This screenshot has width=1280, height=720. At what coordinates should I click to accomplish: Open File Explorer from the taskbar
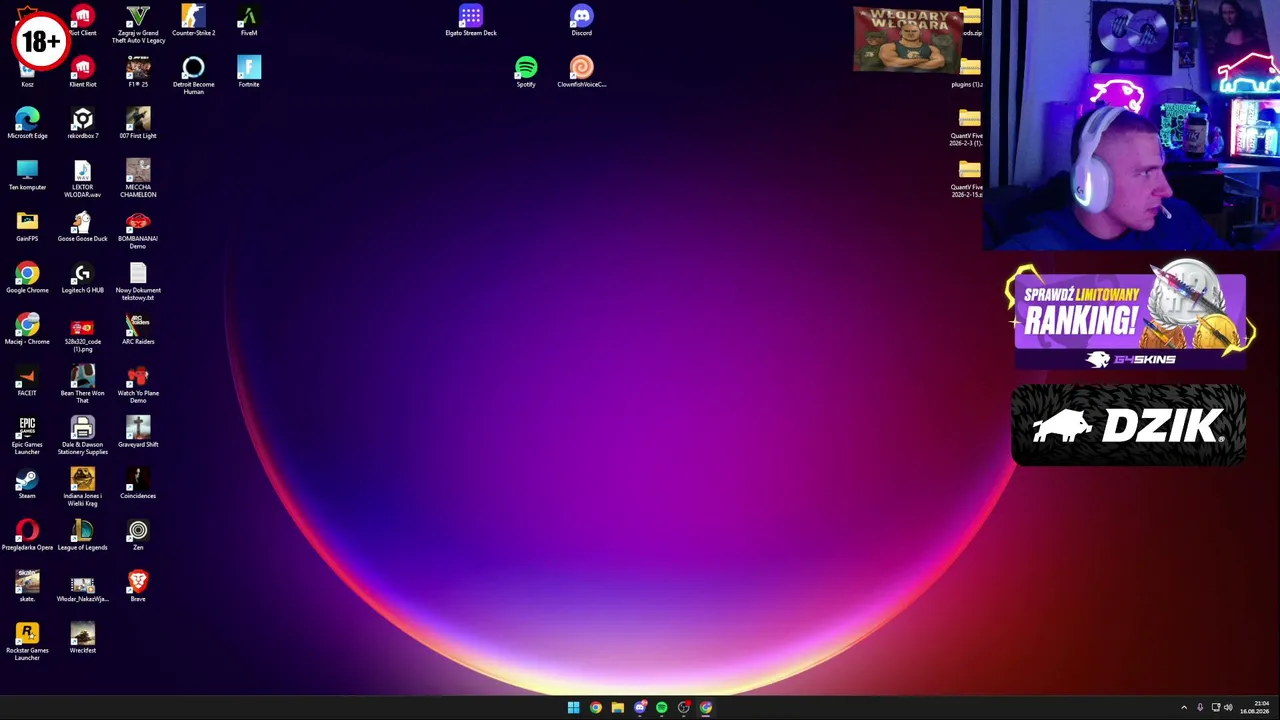click(617, 708)
